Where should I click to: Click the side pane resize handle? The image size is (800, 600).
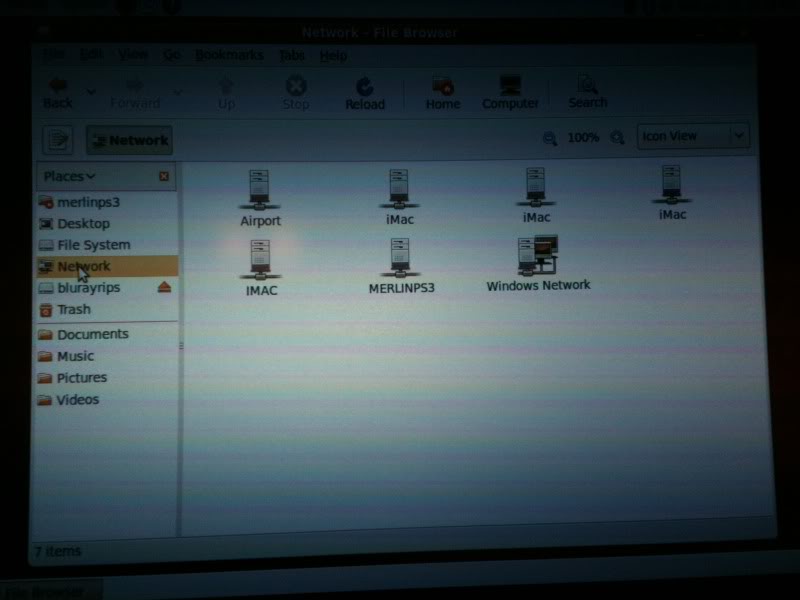[x=181, y=346]
